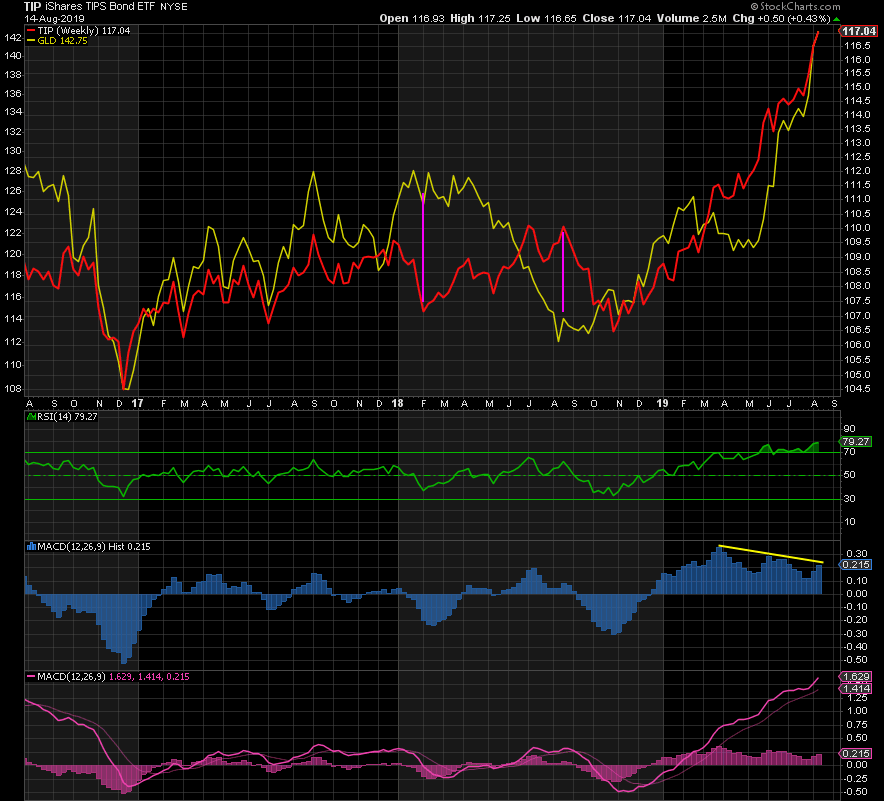The height and width of the screenshot is (801, 884).
Task: Click the 117.04 price tag on right axis
Action: pyautogui.click(x=858, y=31)
